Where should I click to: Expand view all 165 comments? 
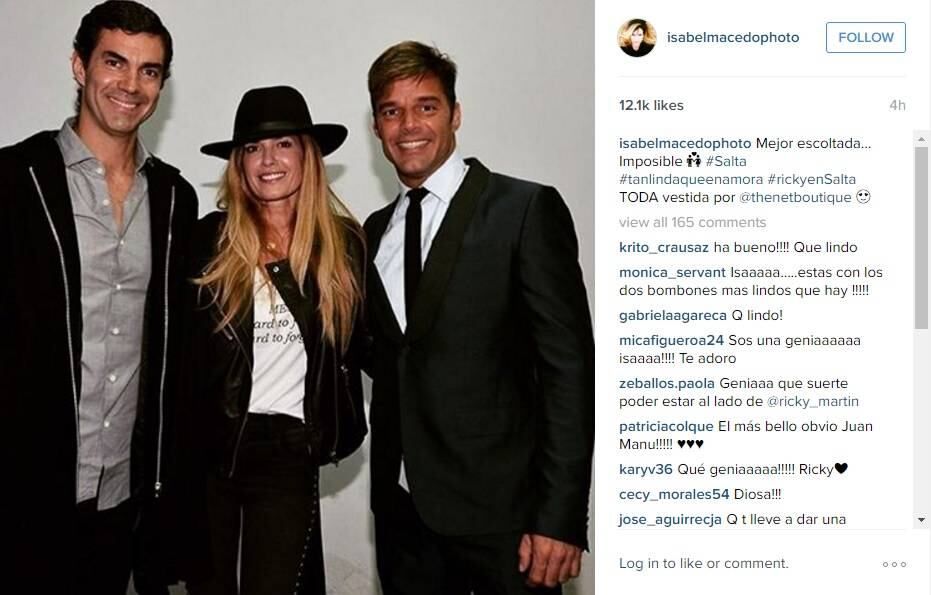coord(692,222)
